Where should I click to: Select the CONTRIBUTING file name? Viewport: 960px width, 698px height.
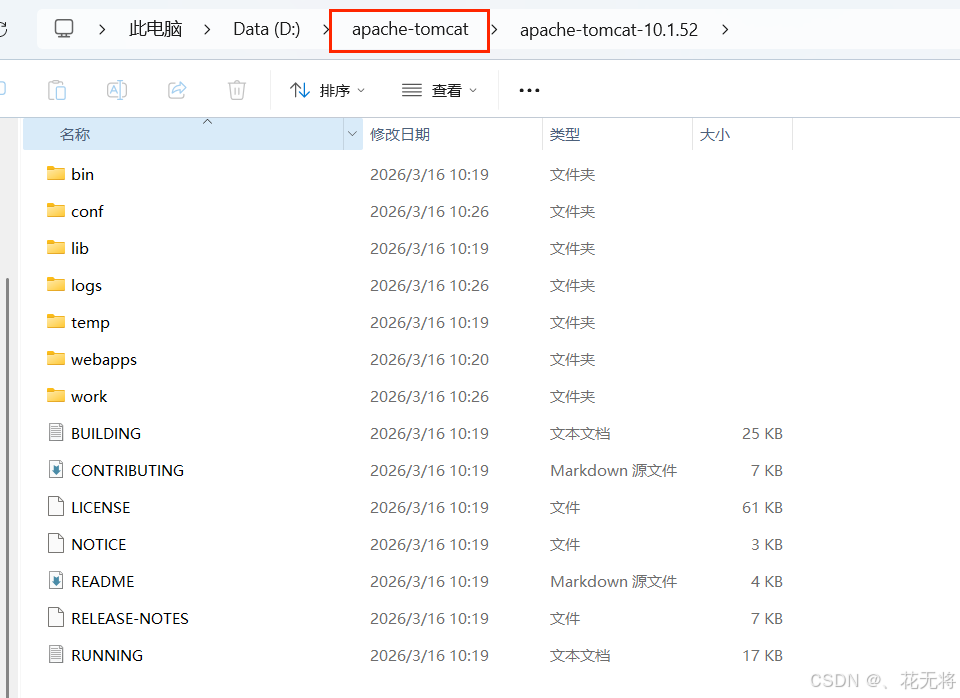pyautogui.click(x=127, y=470)
